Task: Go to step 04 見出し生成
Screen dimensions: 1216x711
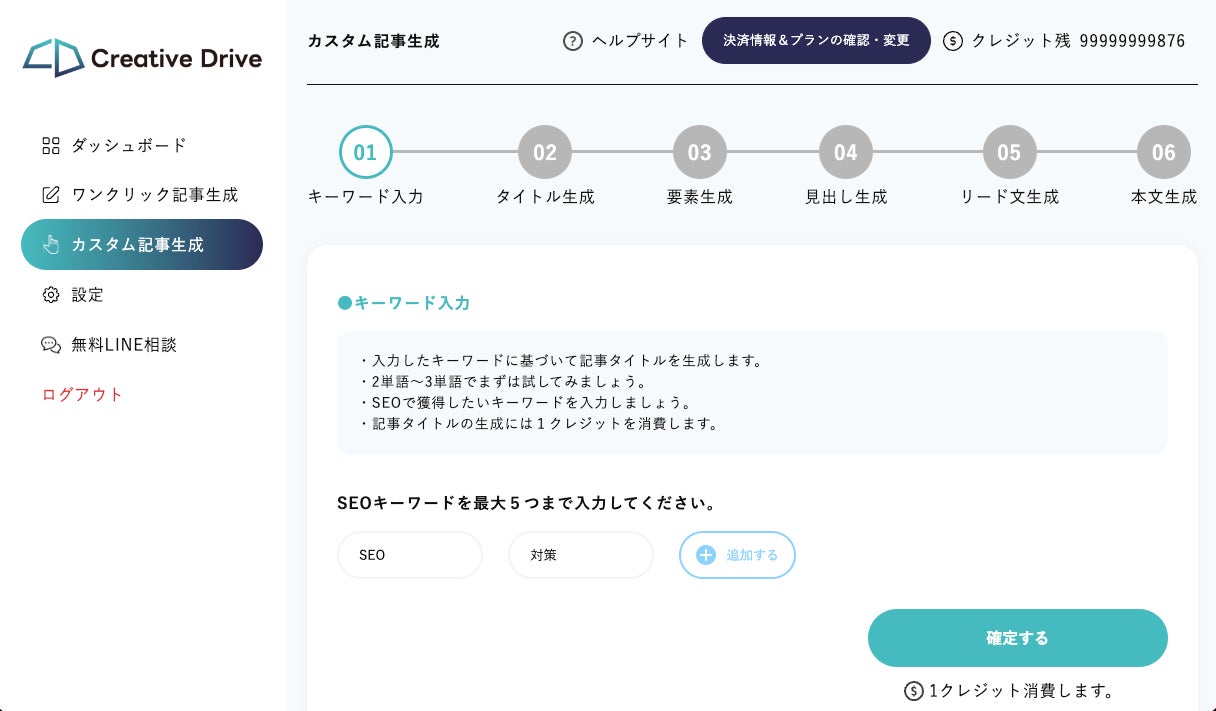Action: 846,153
